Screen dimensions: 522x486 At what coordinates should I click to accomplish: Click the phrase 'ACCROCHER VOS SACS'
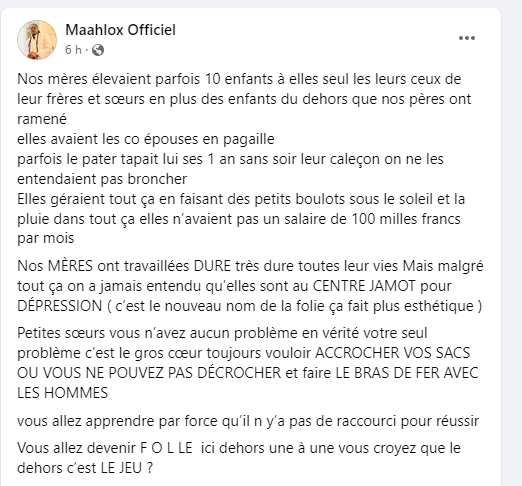click(392, 353)
